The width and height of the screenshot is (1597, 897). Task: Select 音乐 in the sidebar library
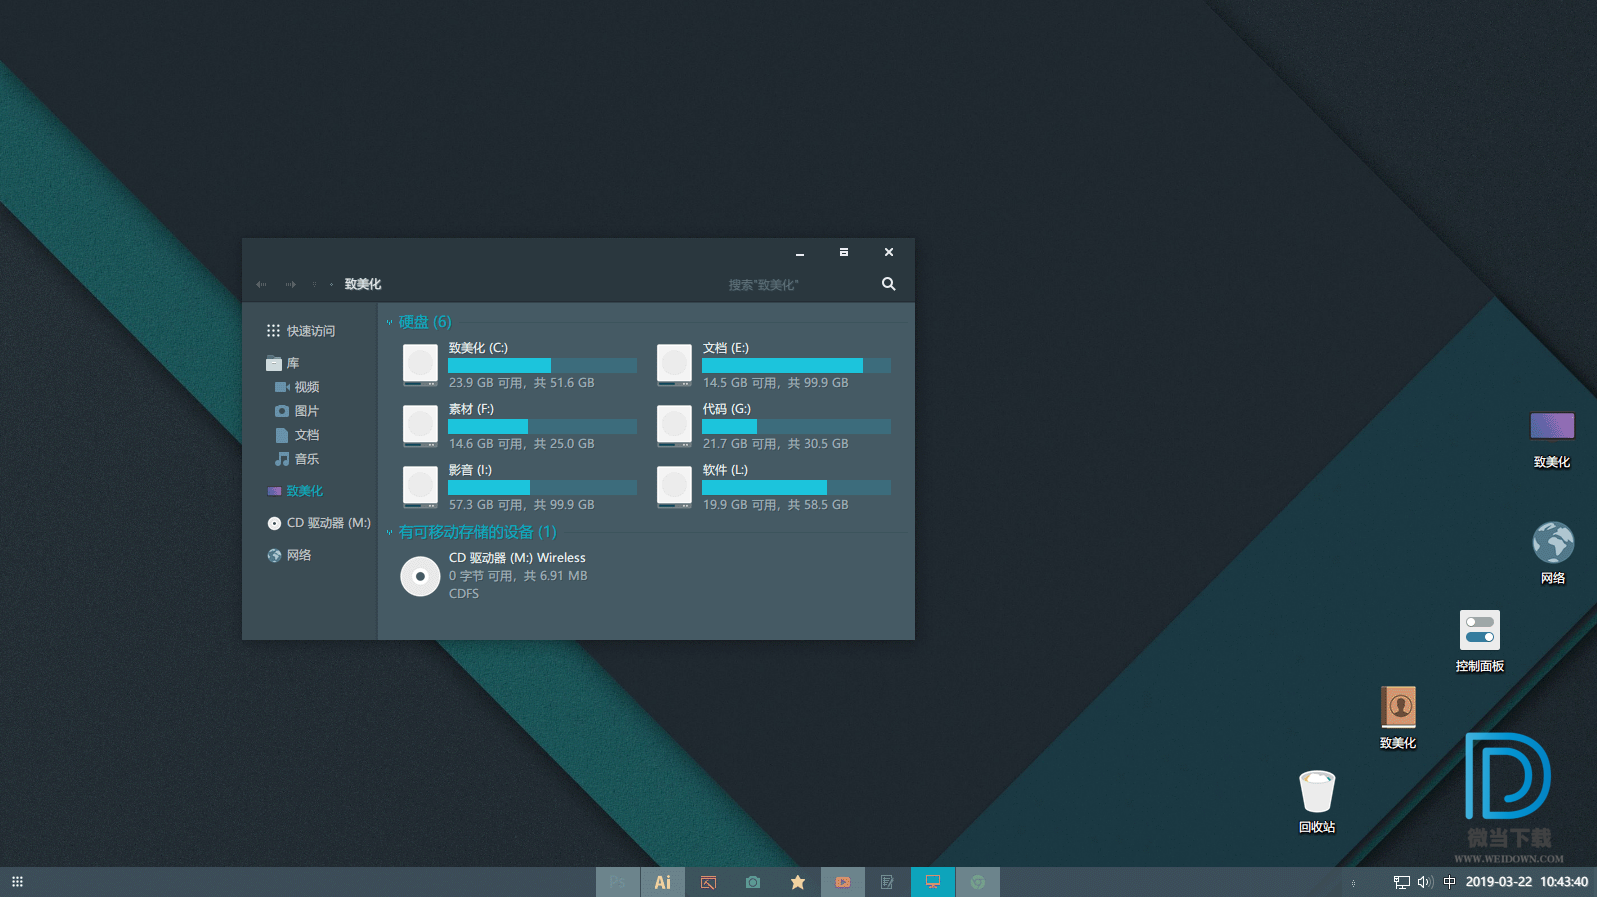pyautogui.click(x=306, y=459)
